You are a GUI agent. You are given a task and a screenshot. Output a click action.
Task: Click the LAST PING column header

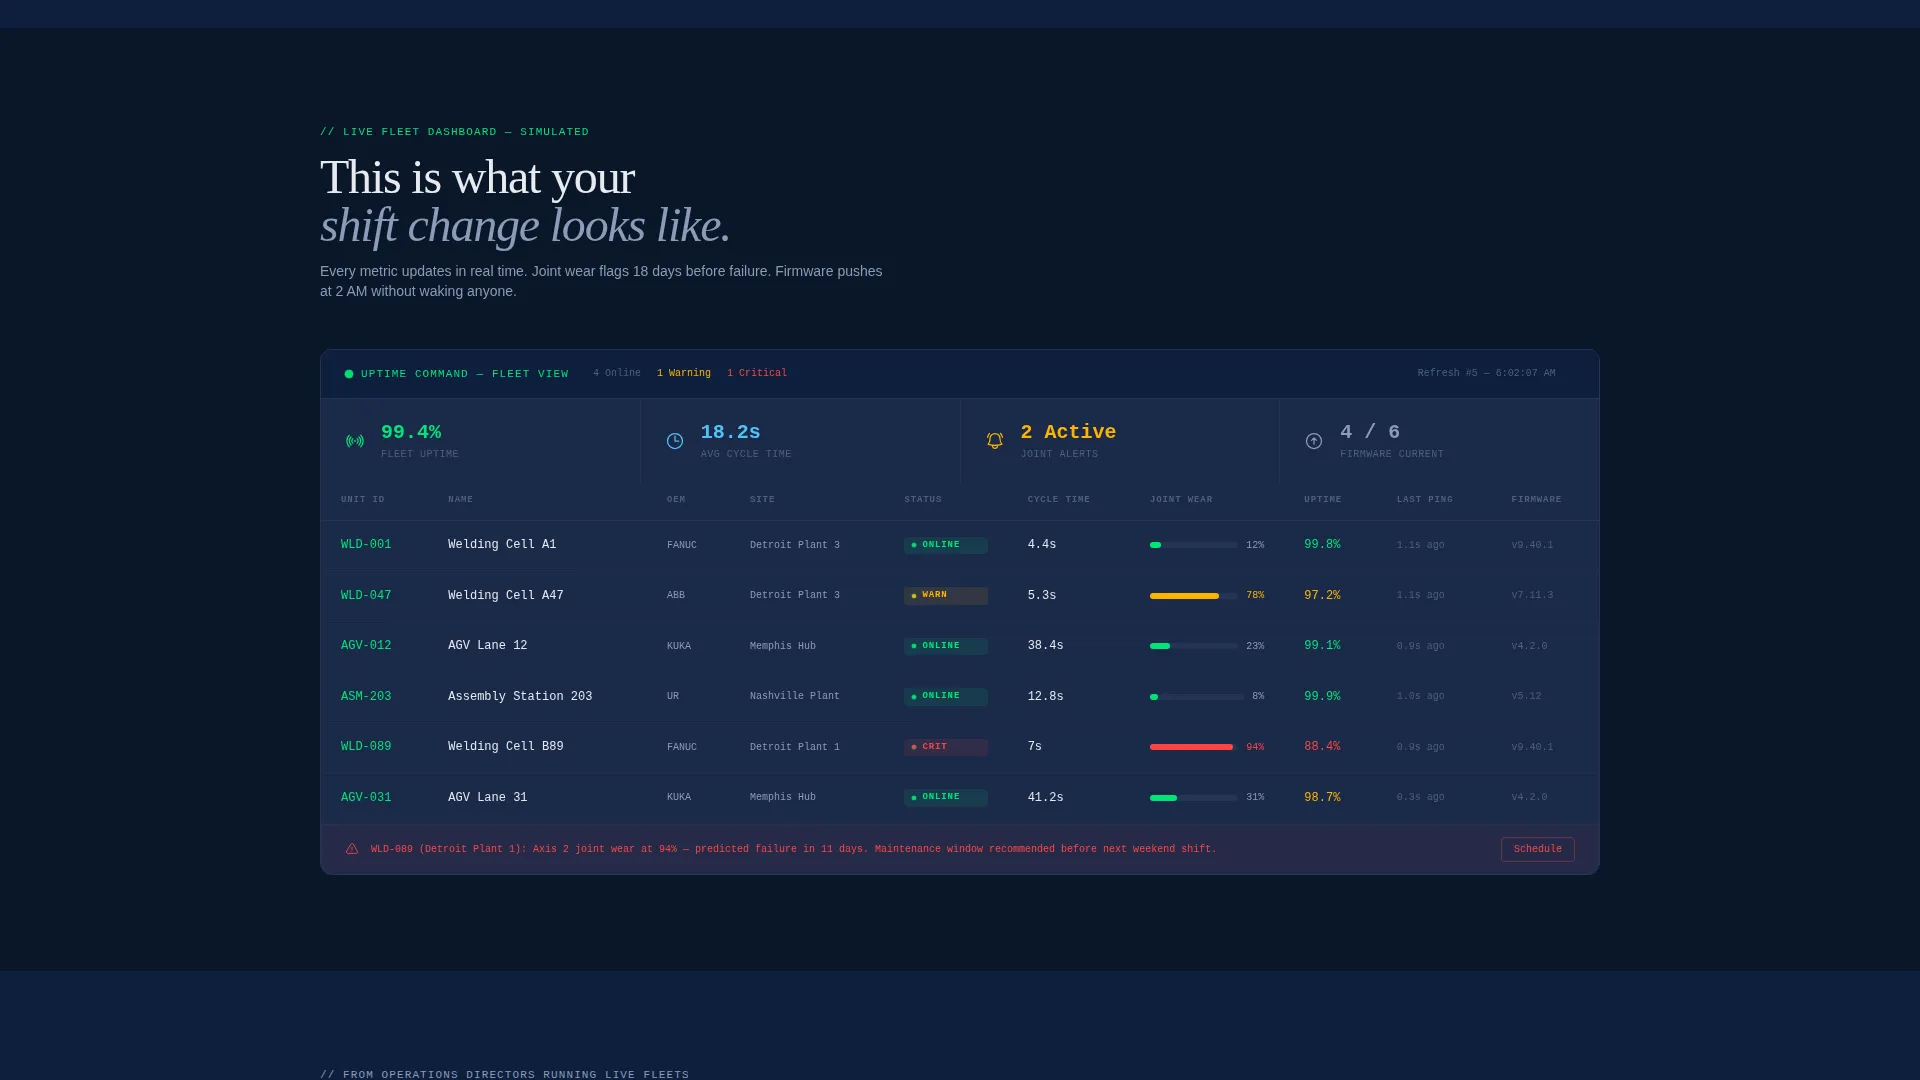click(x=1425, y=499)
